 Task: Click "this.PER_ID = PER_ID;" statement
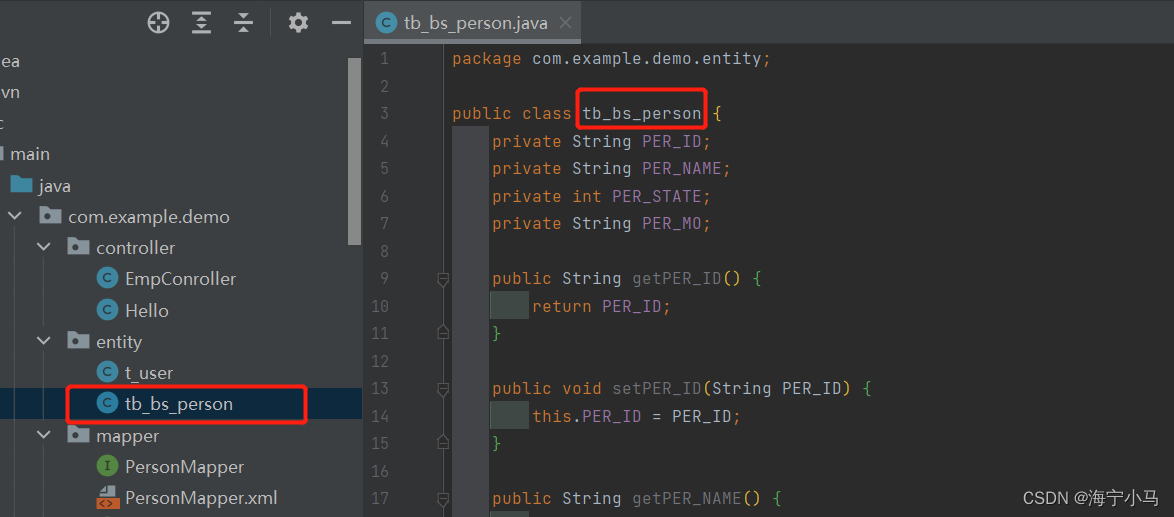[636, 417]
